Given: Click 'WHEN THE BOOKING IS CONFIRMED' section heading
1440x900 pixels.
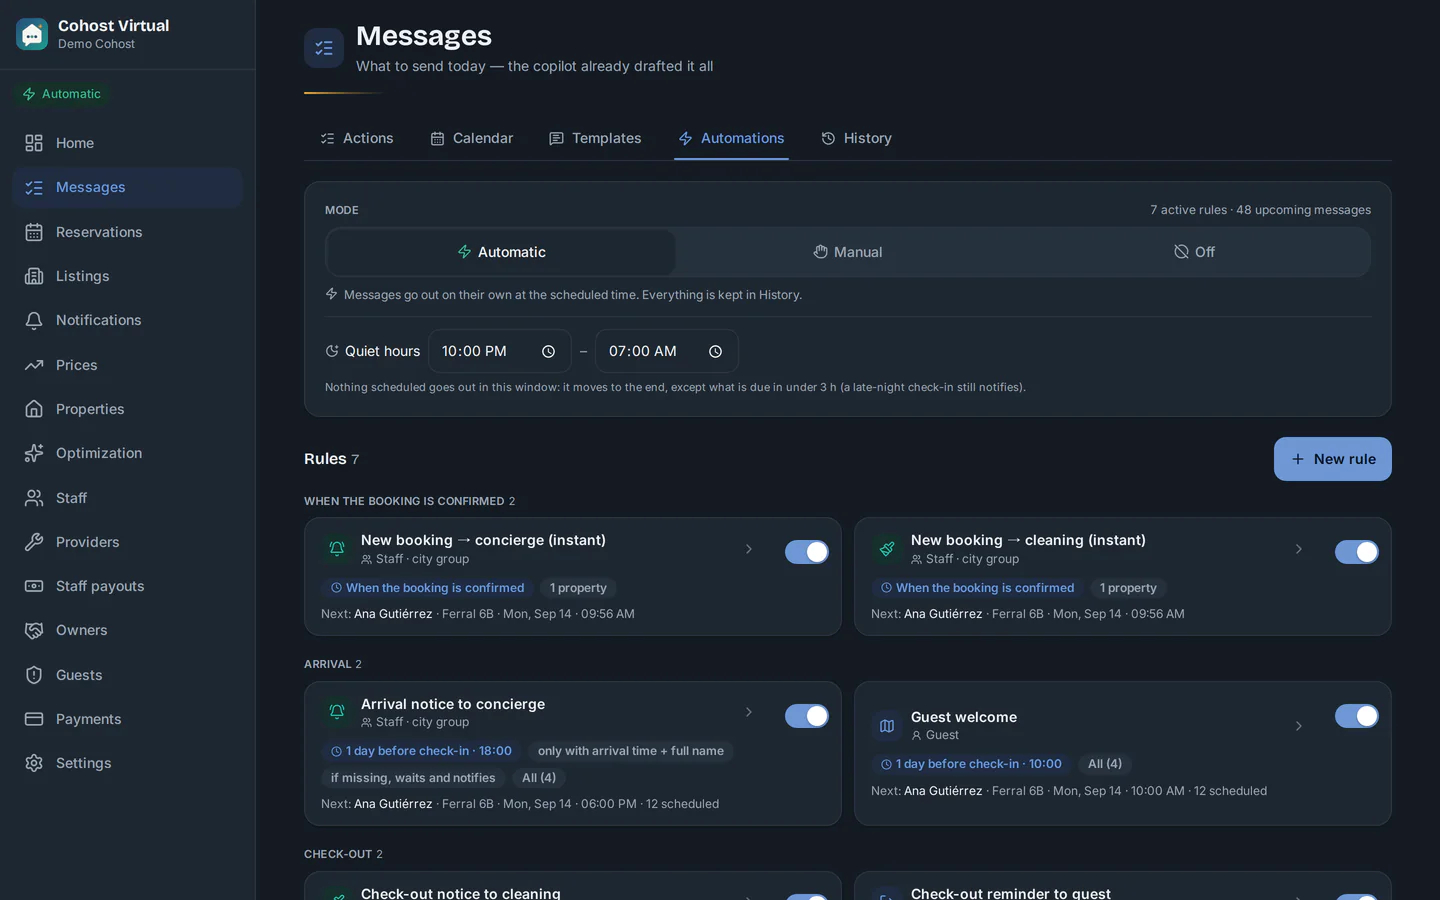Looking at the screenshot, I should pos(410,501).
